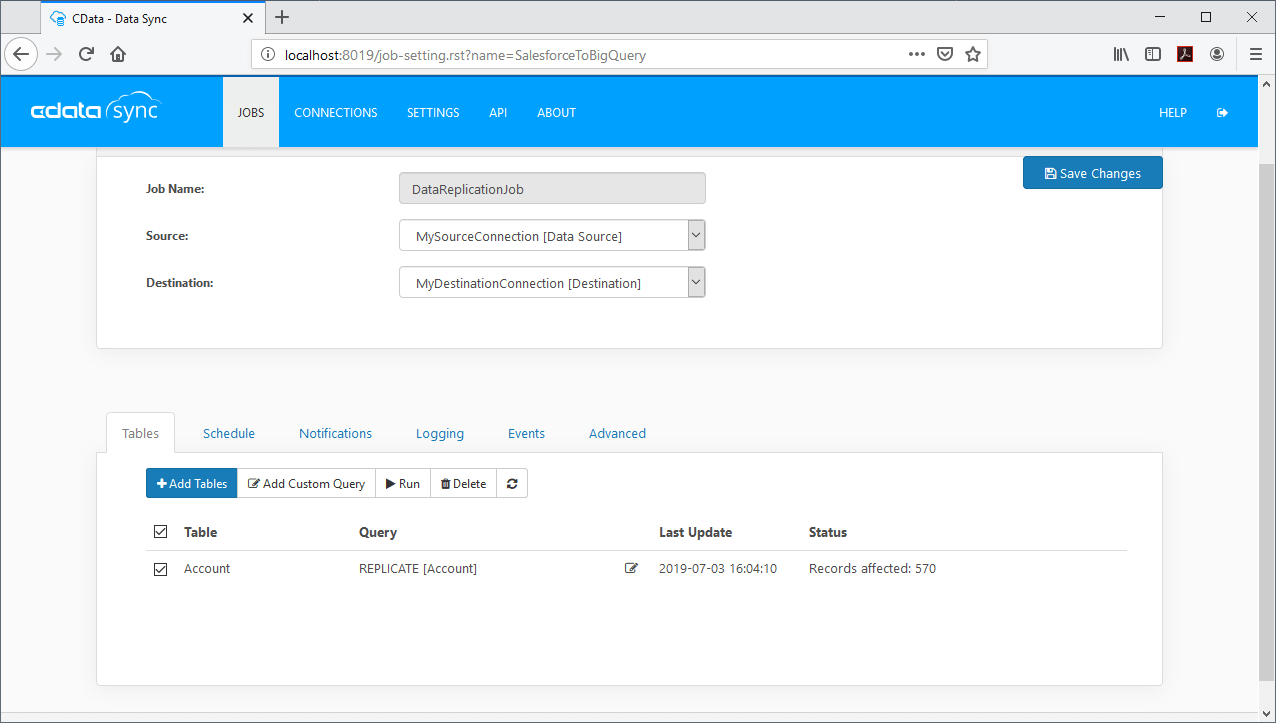The width and height of the screenshot is (1276, 723).
Task: Click the 2019-07-03 16:04:10 timestamp
Action: click(x=718, y=568)
